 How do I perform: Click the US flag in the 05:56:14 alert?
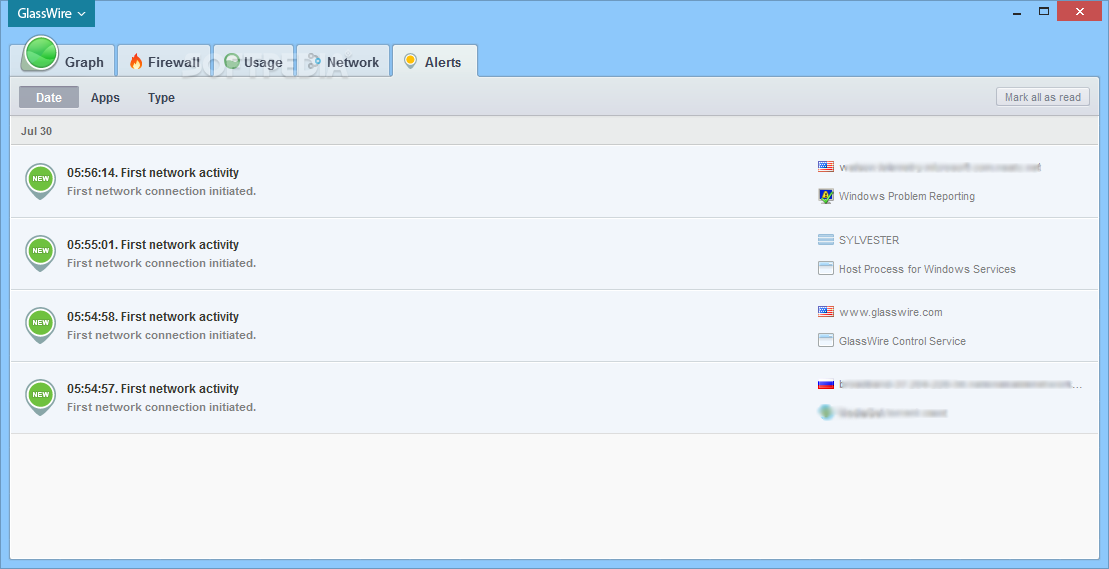tap(825, 167)
